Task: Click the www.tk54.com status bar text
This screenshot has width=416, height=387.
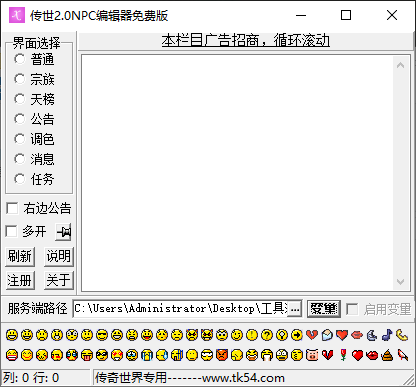Action: 243,378
